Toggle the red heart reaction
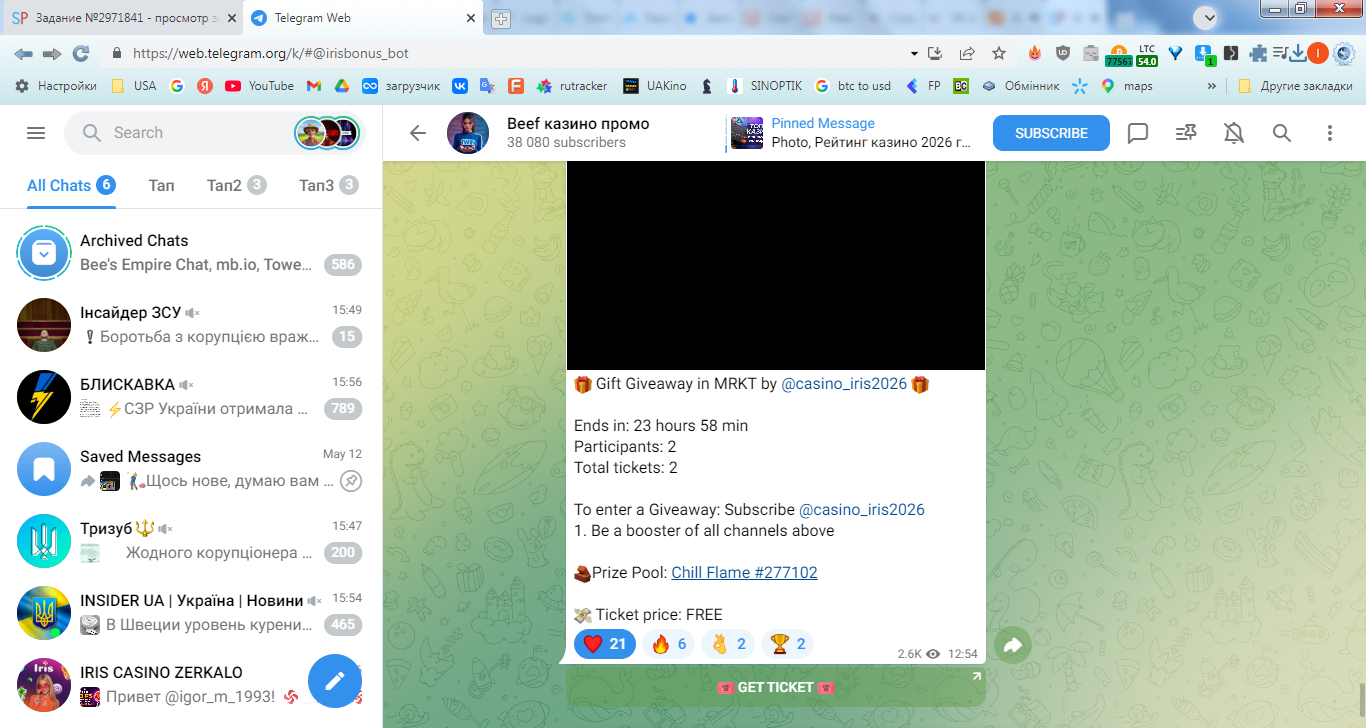Viewport: 1366px width, 728px height. [x=605, y=644]
